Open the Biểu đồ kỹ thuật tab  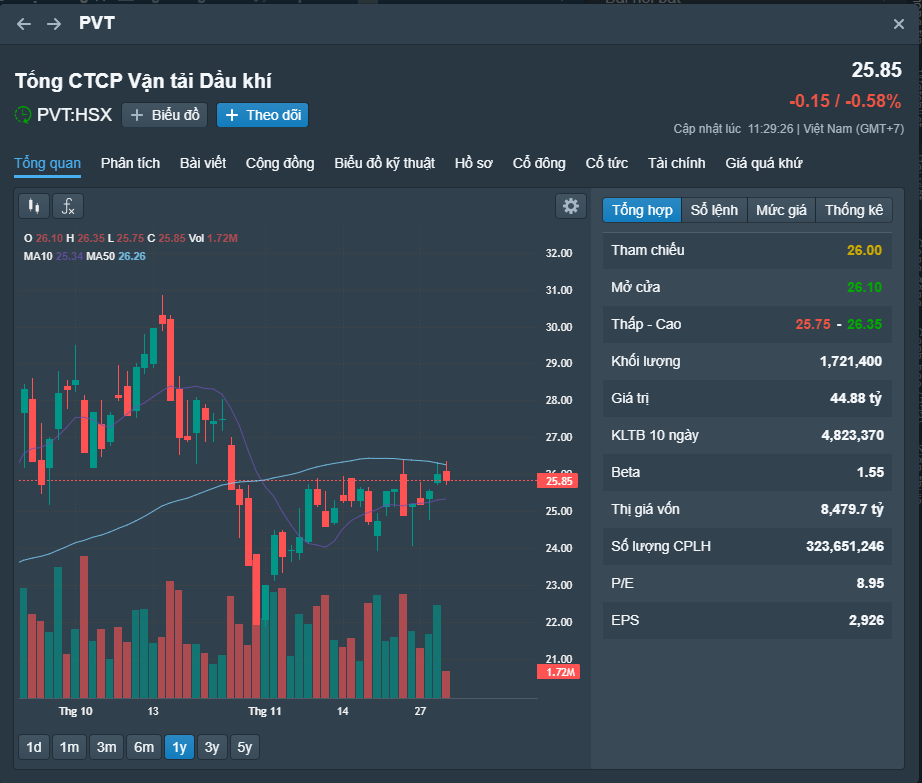tap(385, 163)
